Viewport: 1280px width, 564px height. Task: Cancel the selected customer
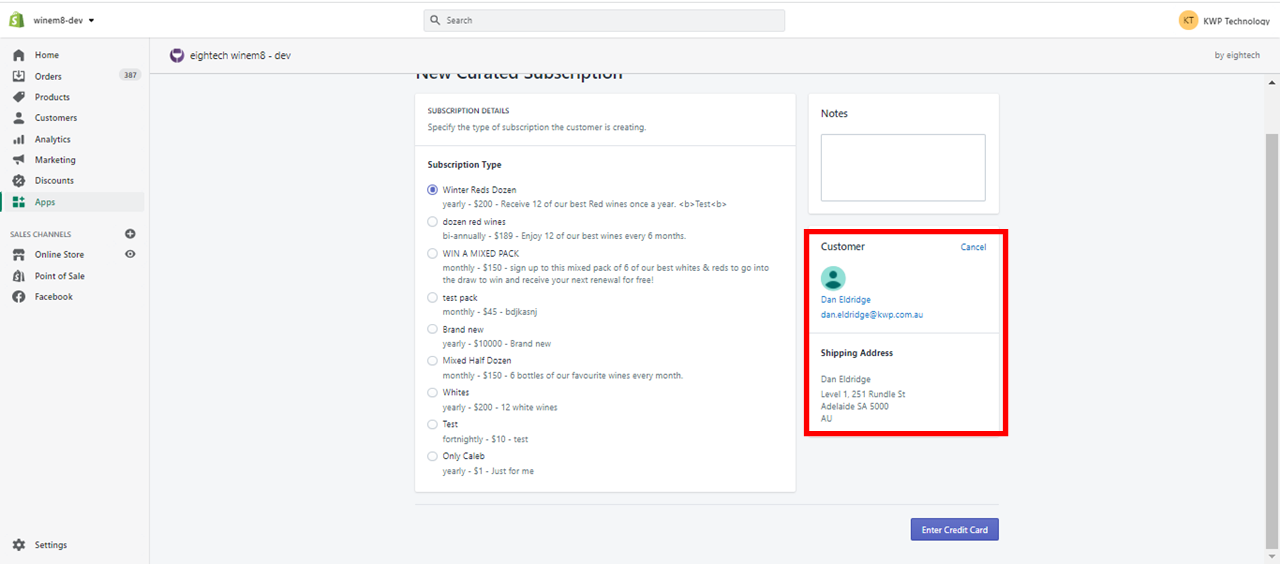coord(973,247)
